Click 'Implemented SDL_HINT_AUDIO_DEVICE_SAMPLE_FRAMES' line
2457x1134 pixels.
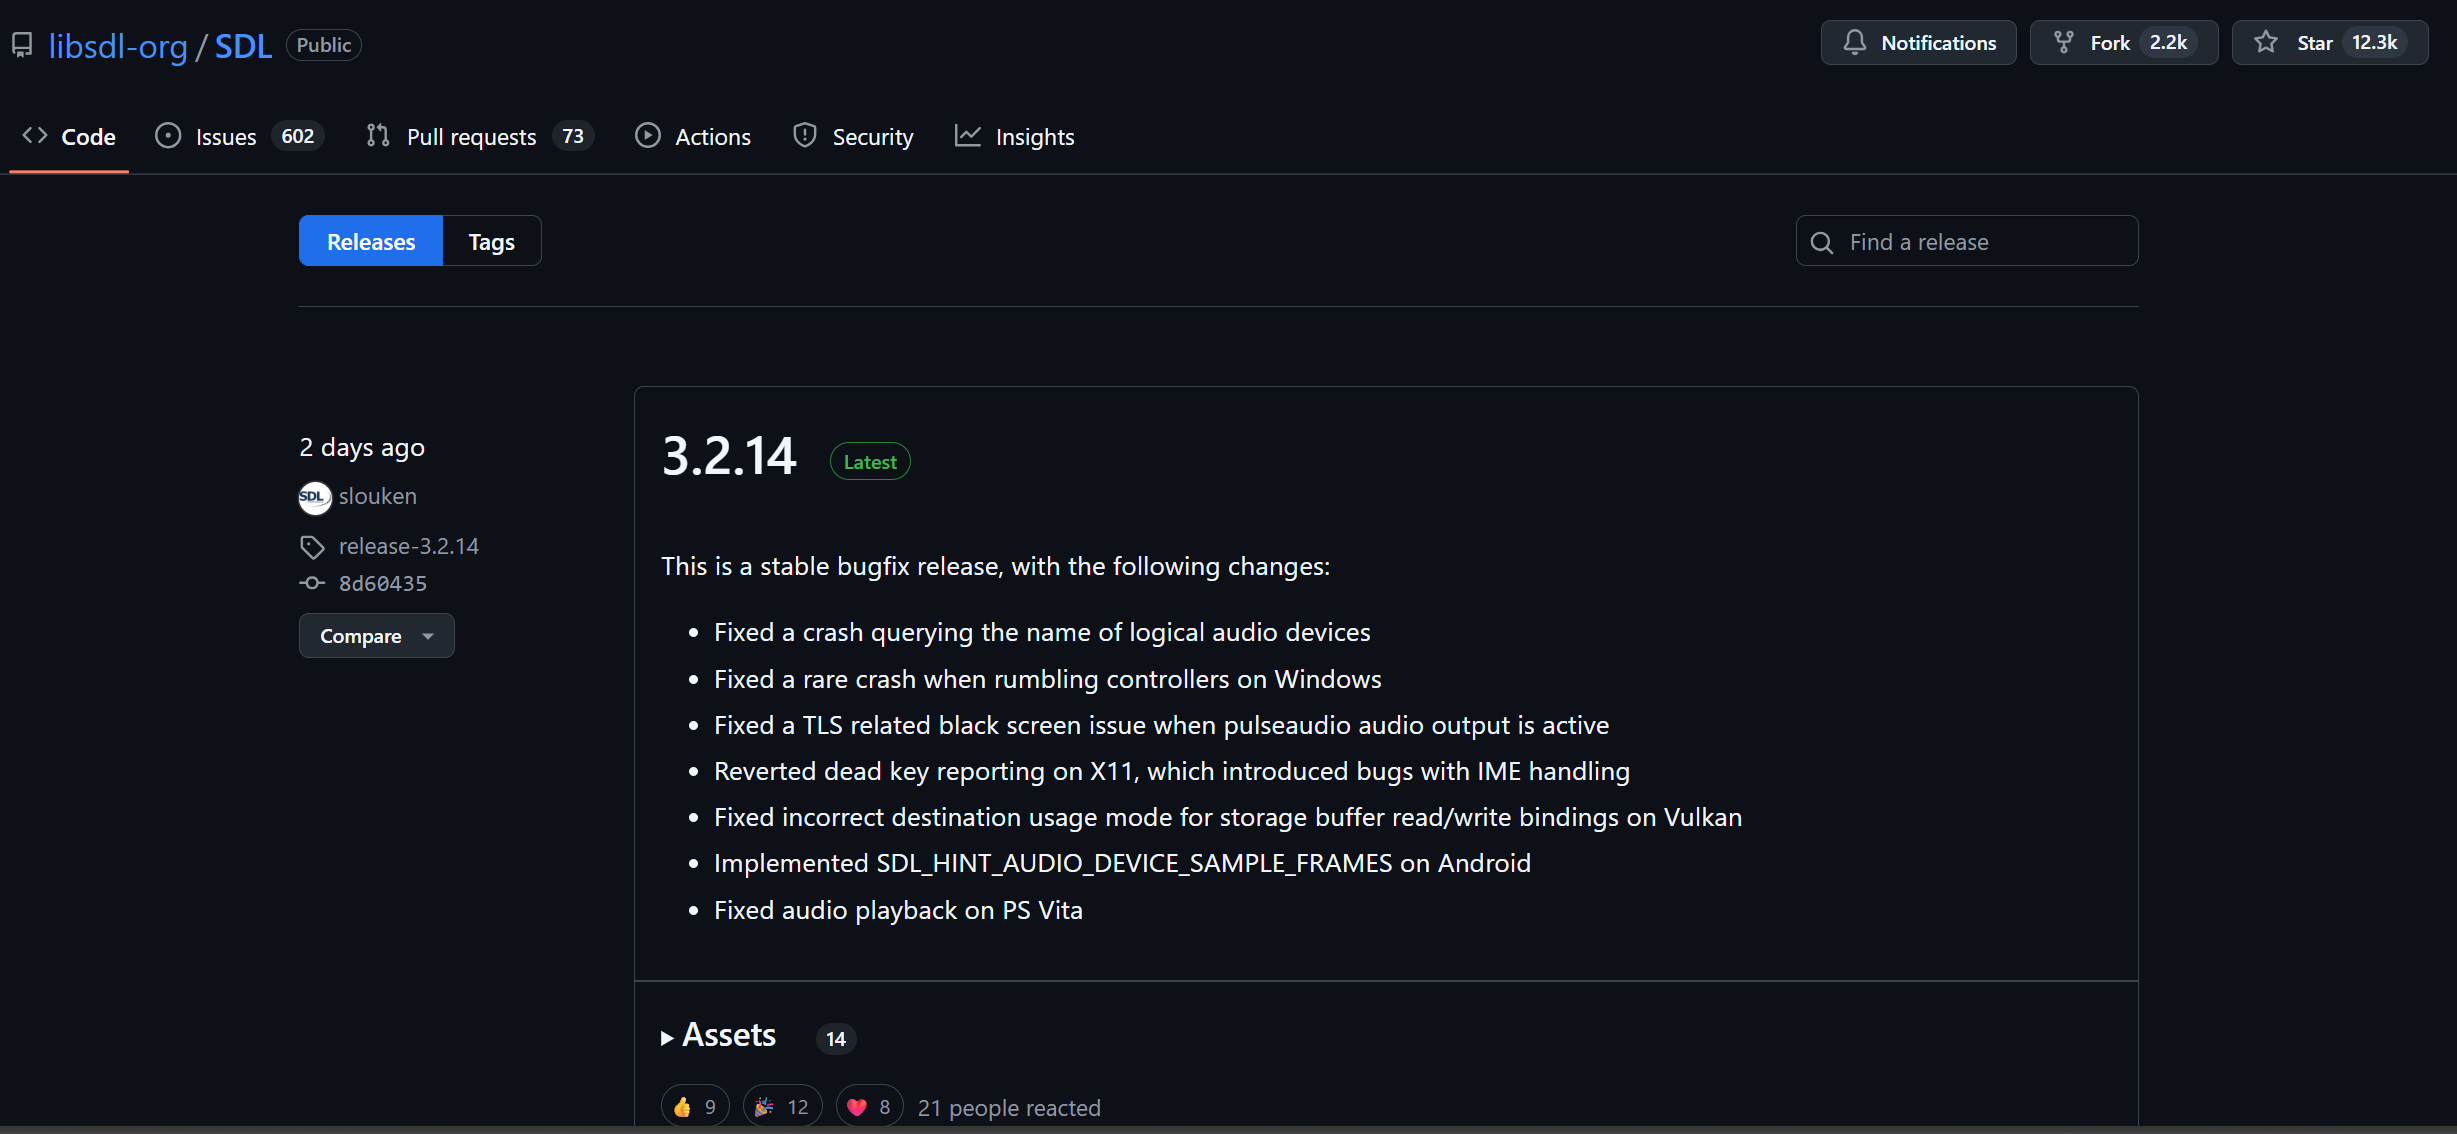(1122, 863)
